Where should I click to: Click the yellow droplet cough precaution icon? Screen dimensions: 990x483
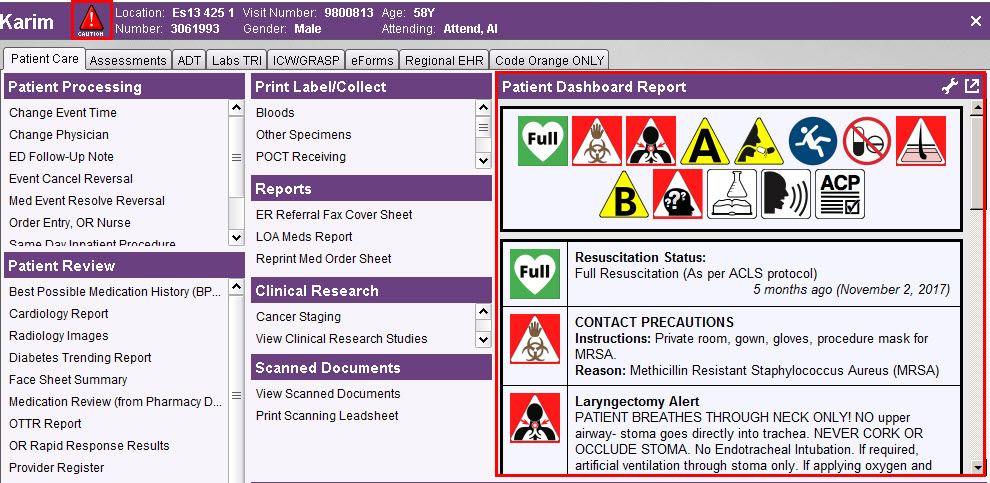tap(759, 141)
